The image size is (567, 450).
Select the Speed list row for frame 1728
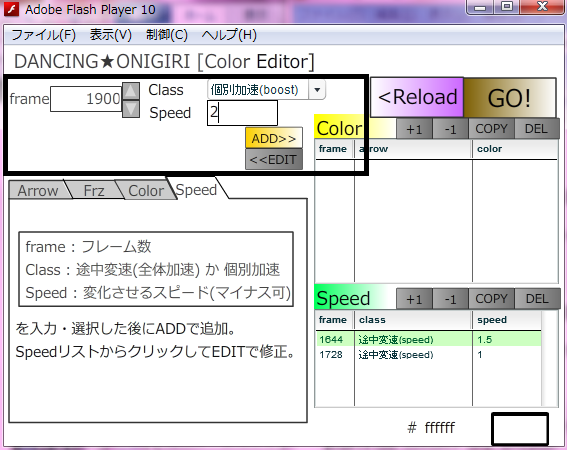tap(429, 355)
